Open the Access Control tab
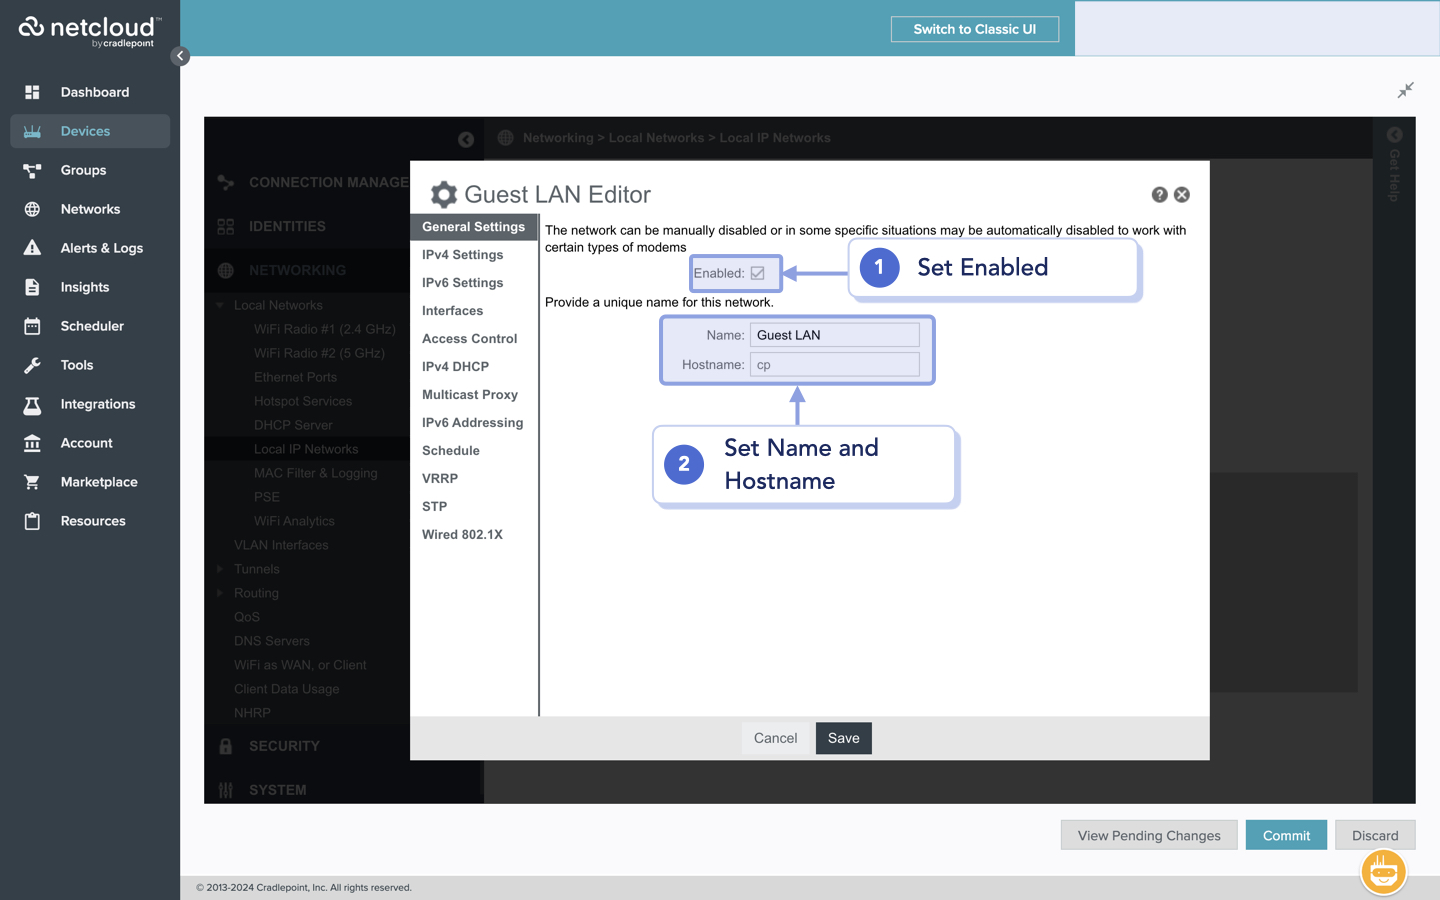This screenshot has width=1440, height=900. pos(469,339)
